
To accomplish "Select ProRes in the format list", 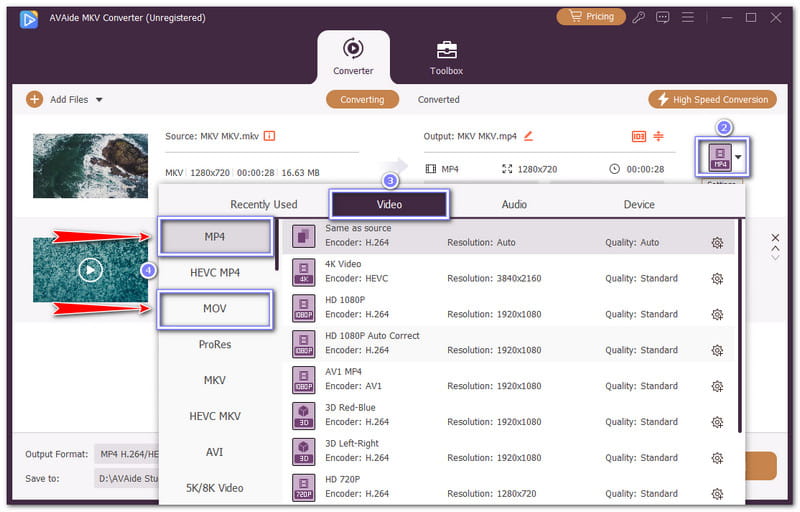I will coord(215,345).
